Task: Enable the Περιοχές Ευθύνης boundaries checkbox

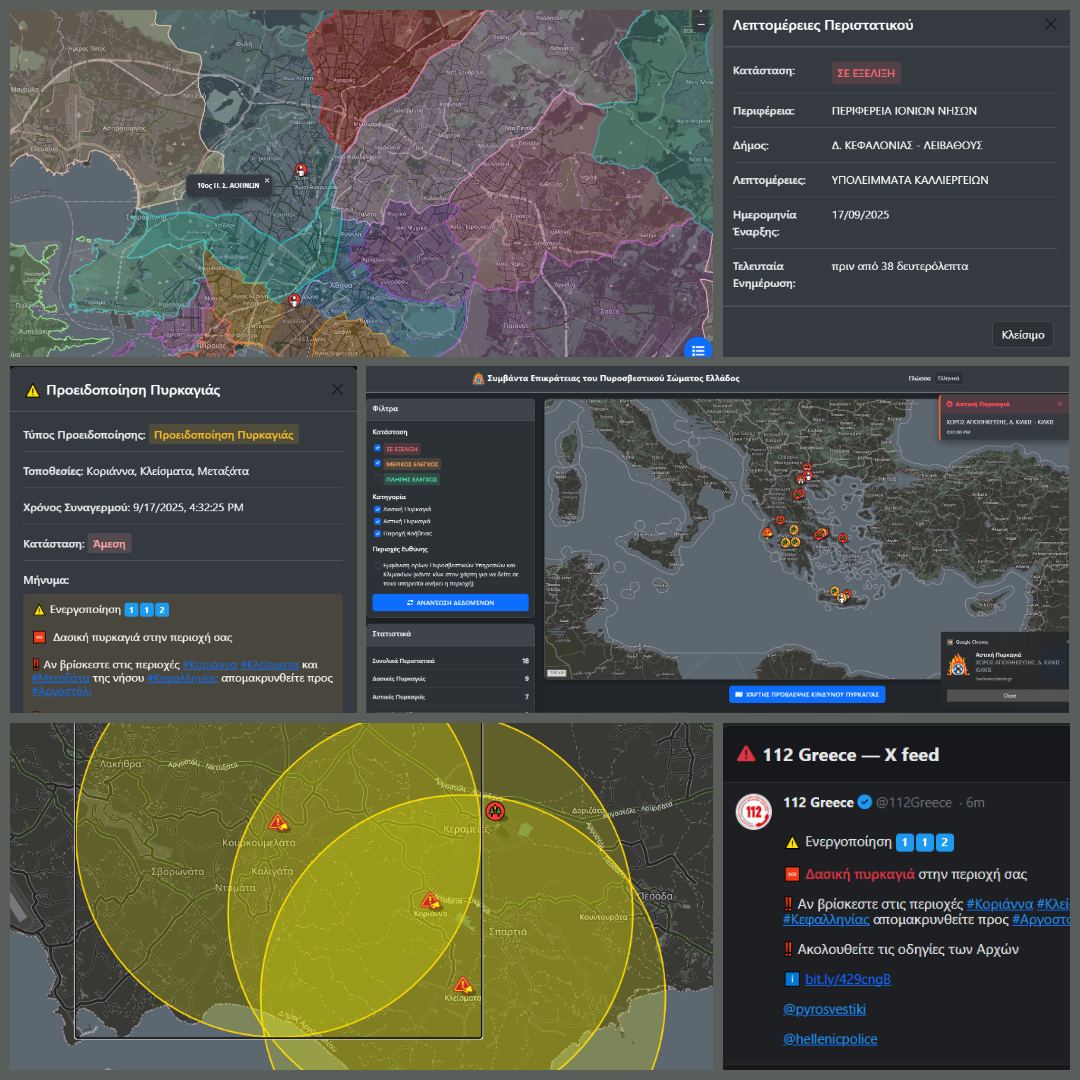Action: click(x=378, y=566)
